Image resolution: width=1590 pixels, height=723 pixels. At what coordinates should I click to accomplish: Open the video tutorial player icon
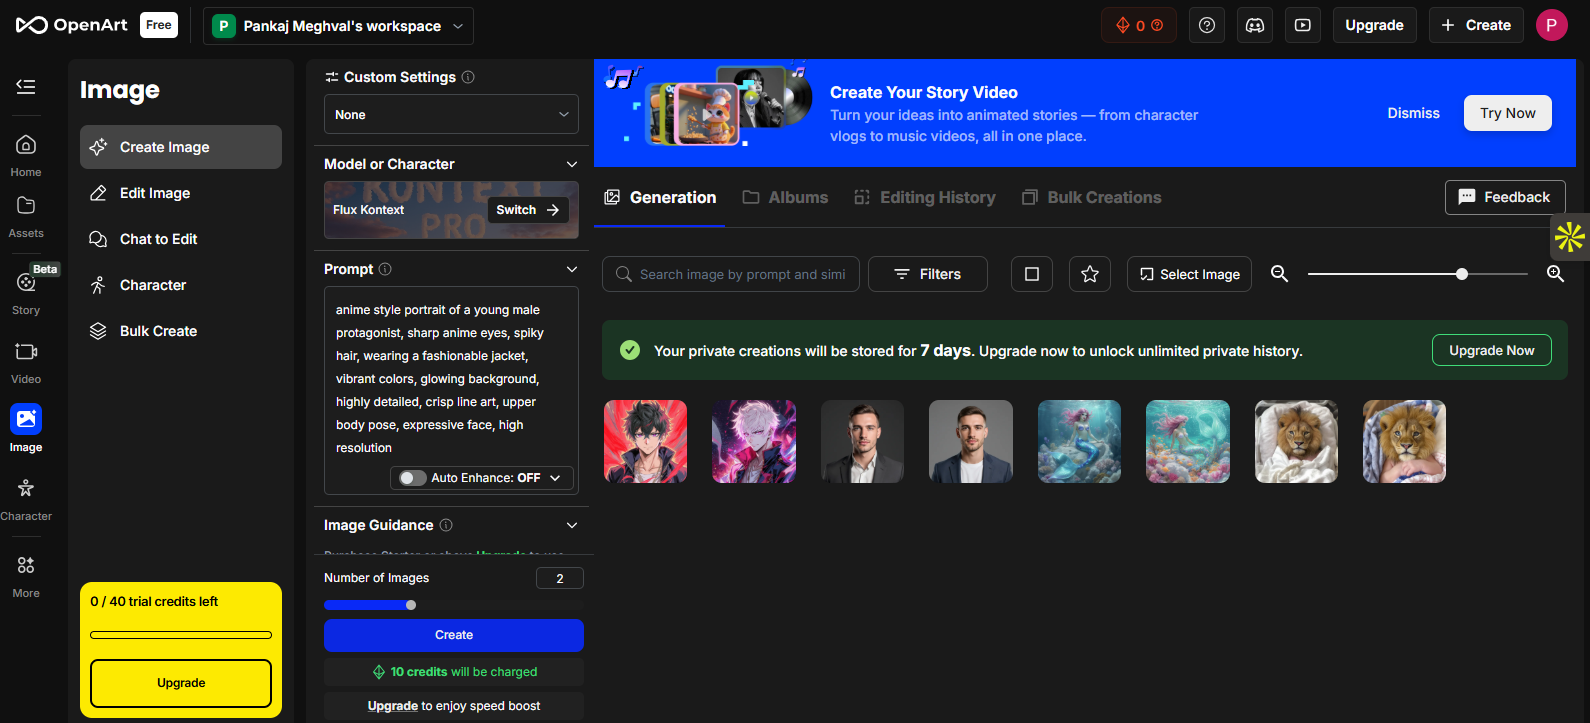click(x=1303, y=25)
